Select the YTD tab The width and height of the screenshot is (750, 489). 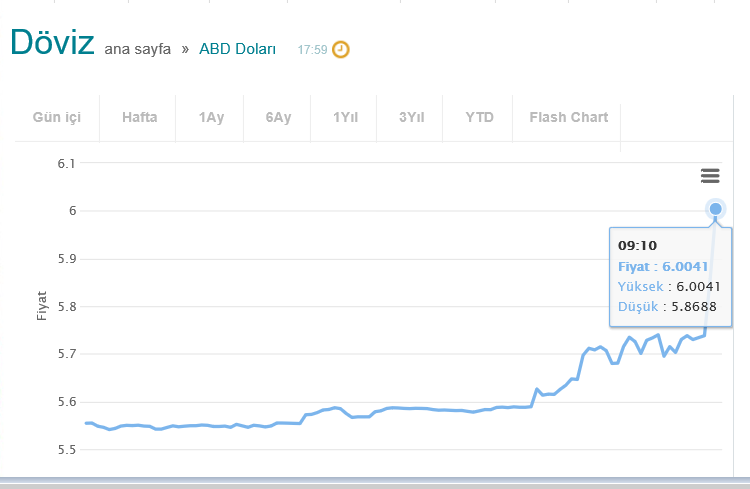479,117
